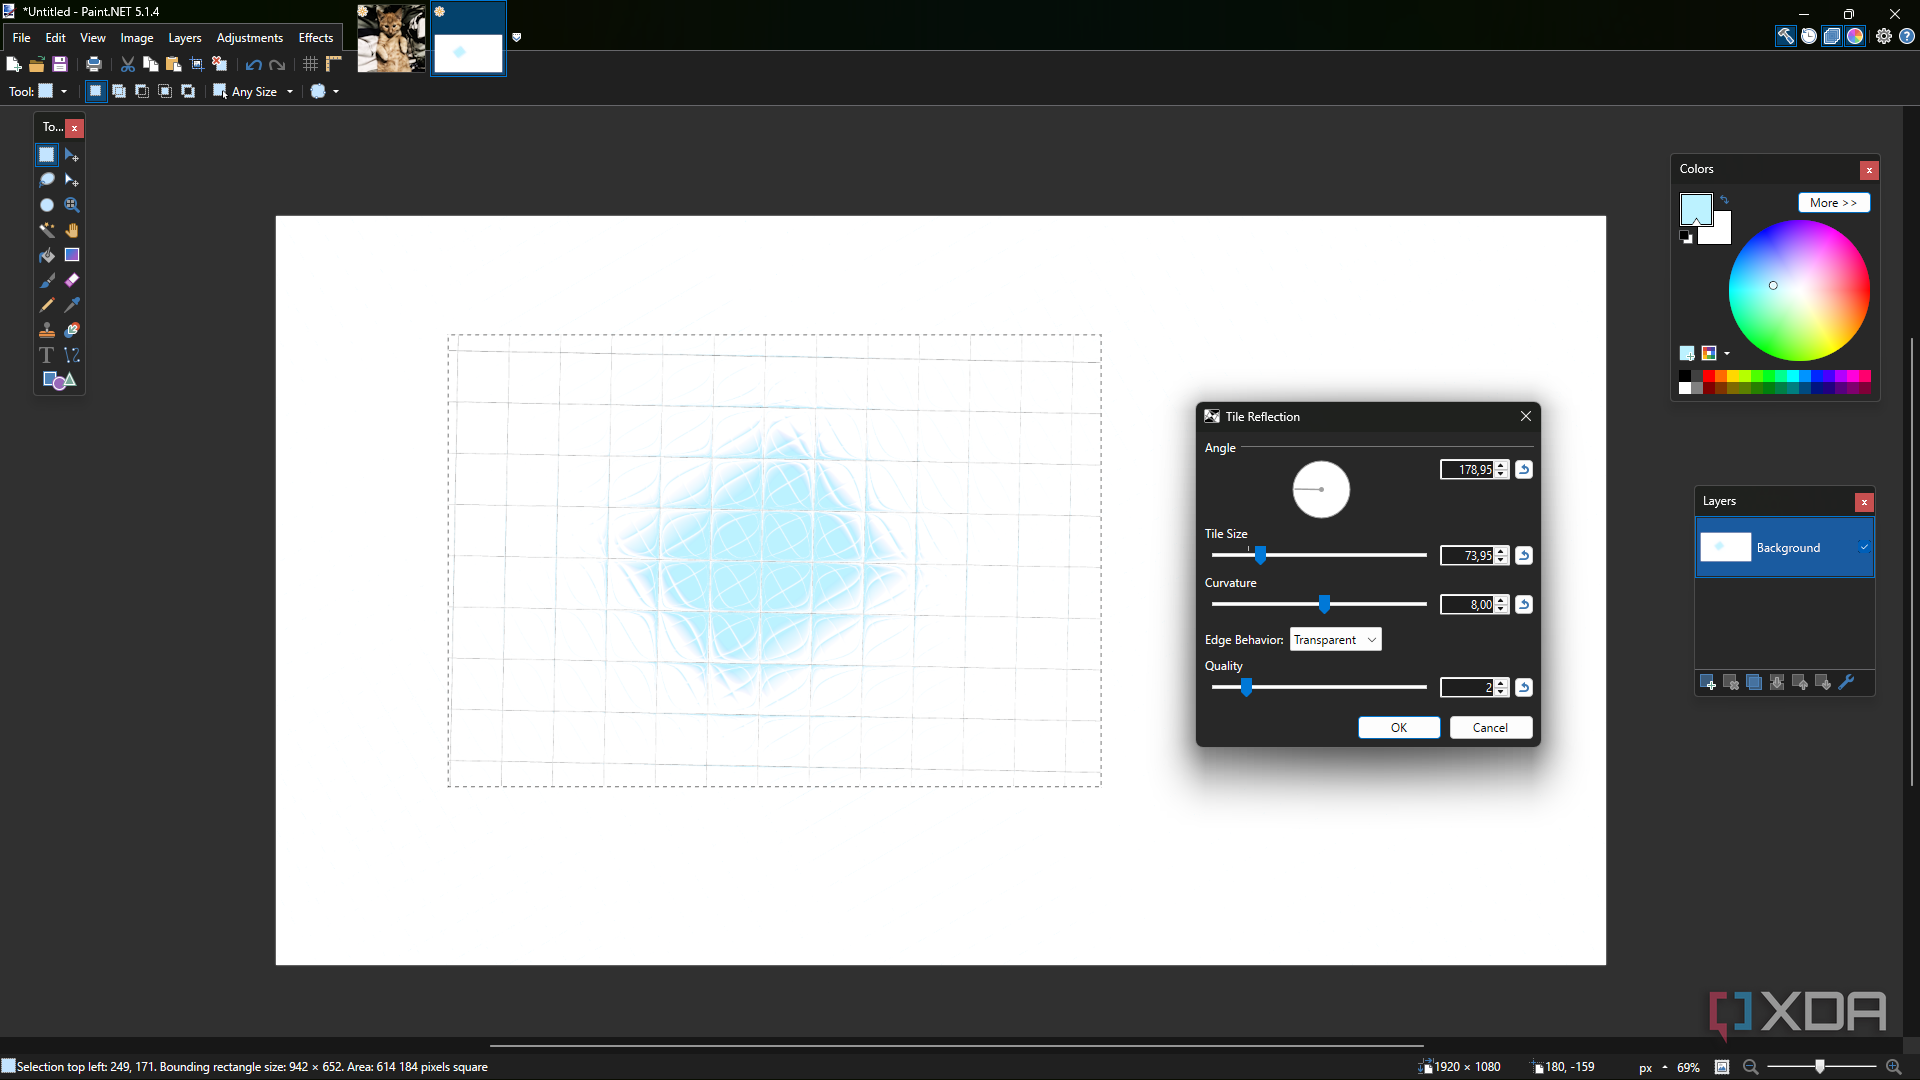The height and width of the screenshot is (1080, 1920).
Task: Select the Text tool
Action: tap(47, 355)
